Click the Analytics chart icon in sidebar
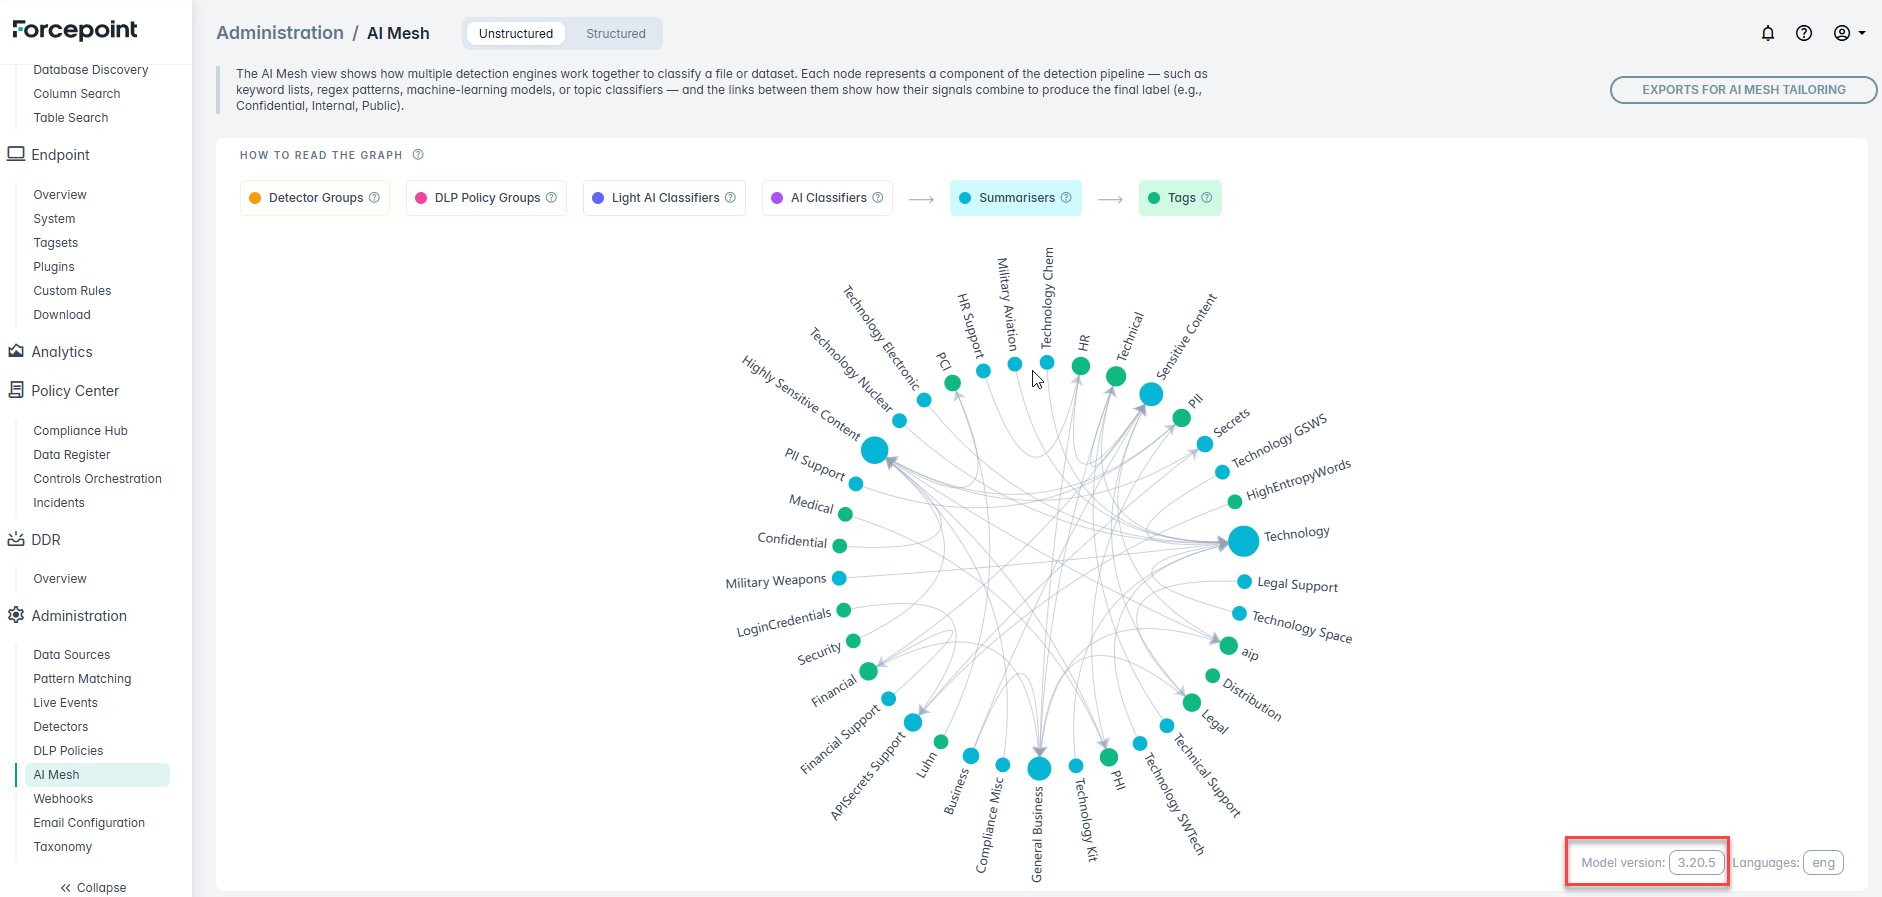Viewport: 1882px width, 897px height. 16,351
